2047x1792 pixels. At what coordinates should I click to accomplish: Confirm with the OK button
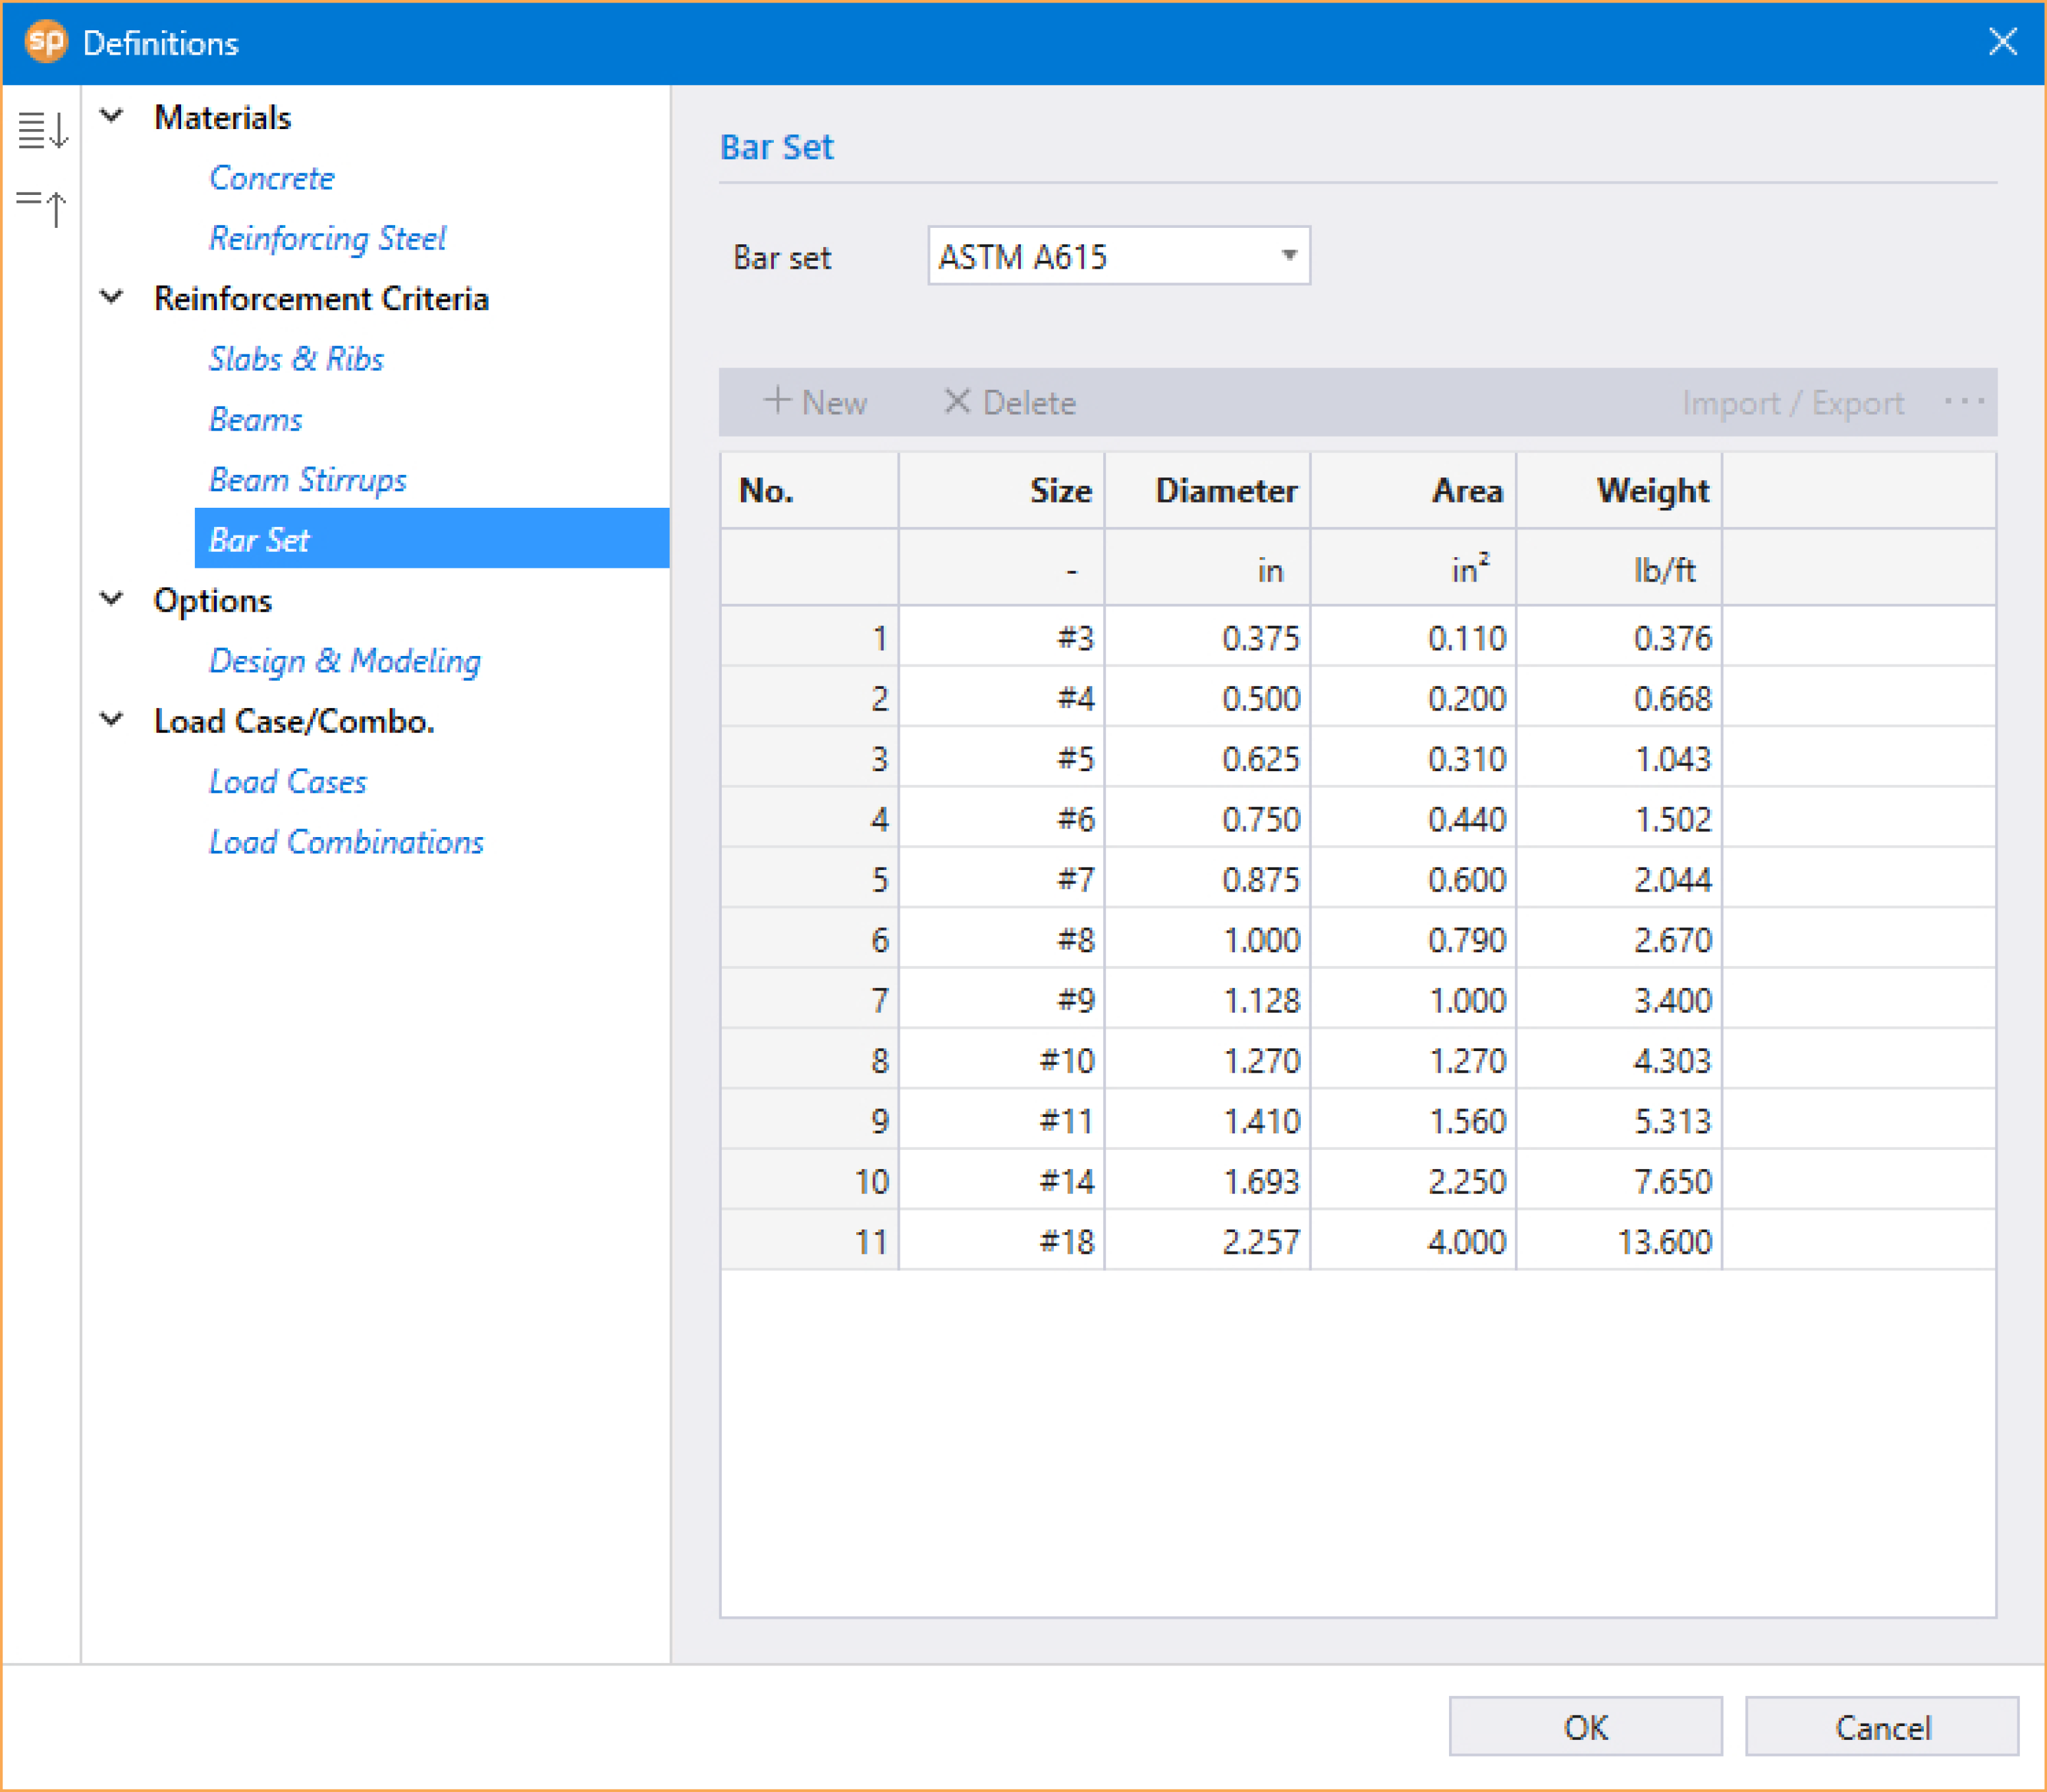[x=1586, y=1727]
